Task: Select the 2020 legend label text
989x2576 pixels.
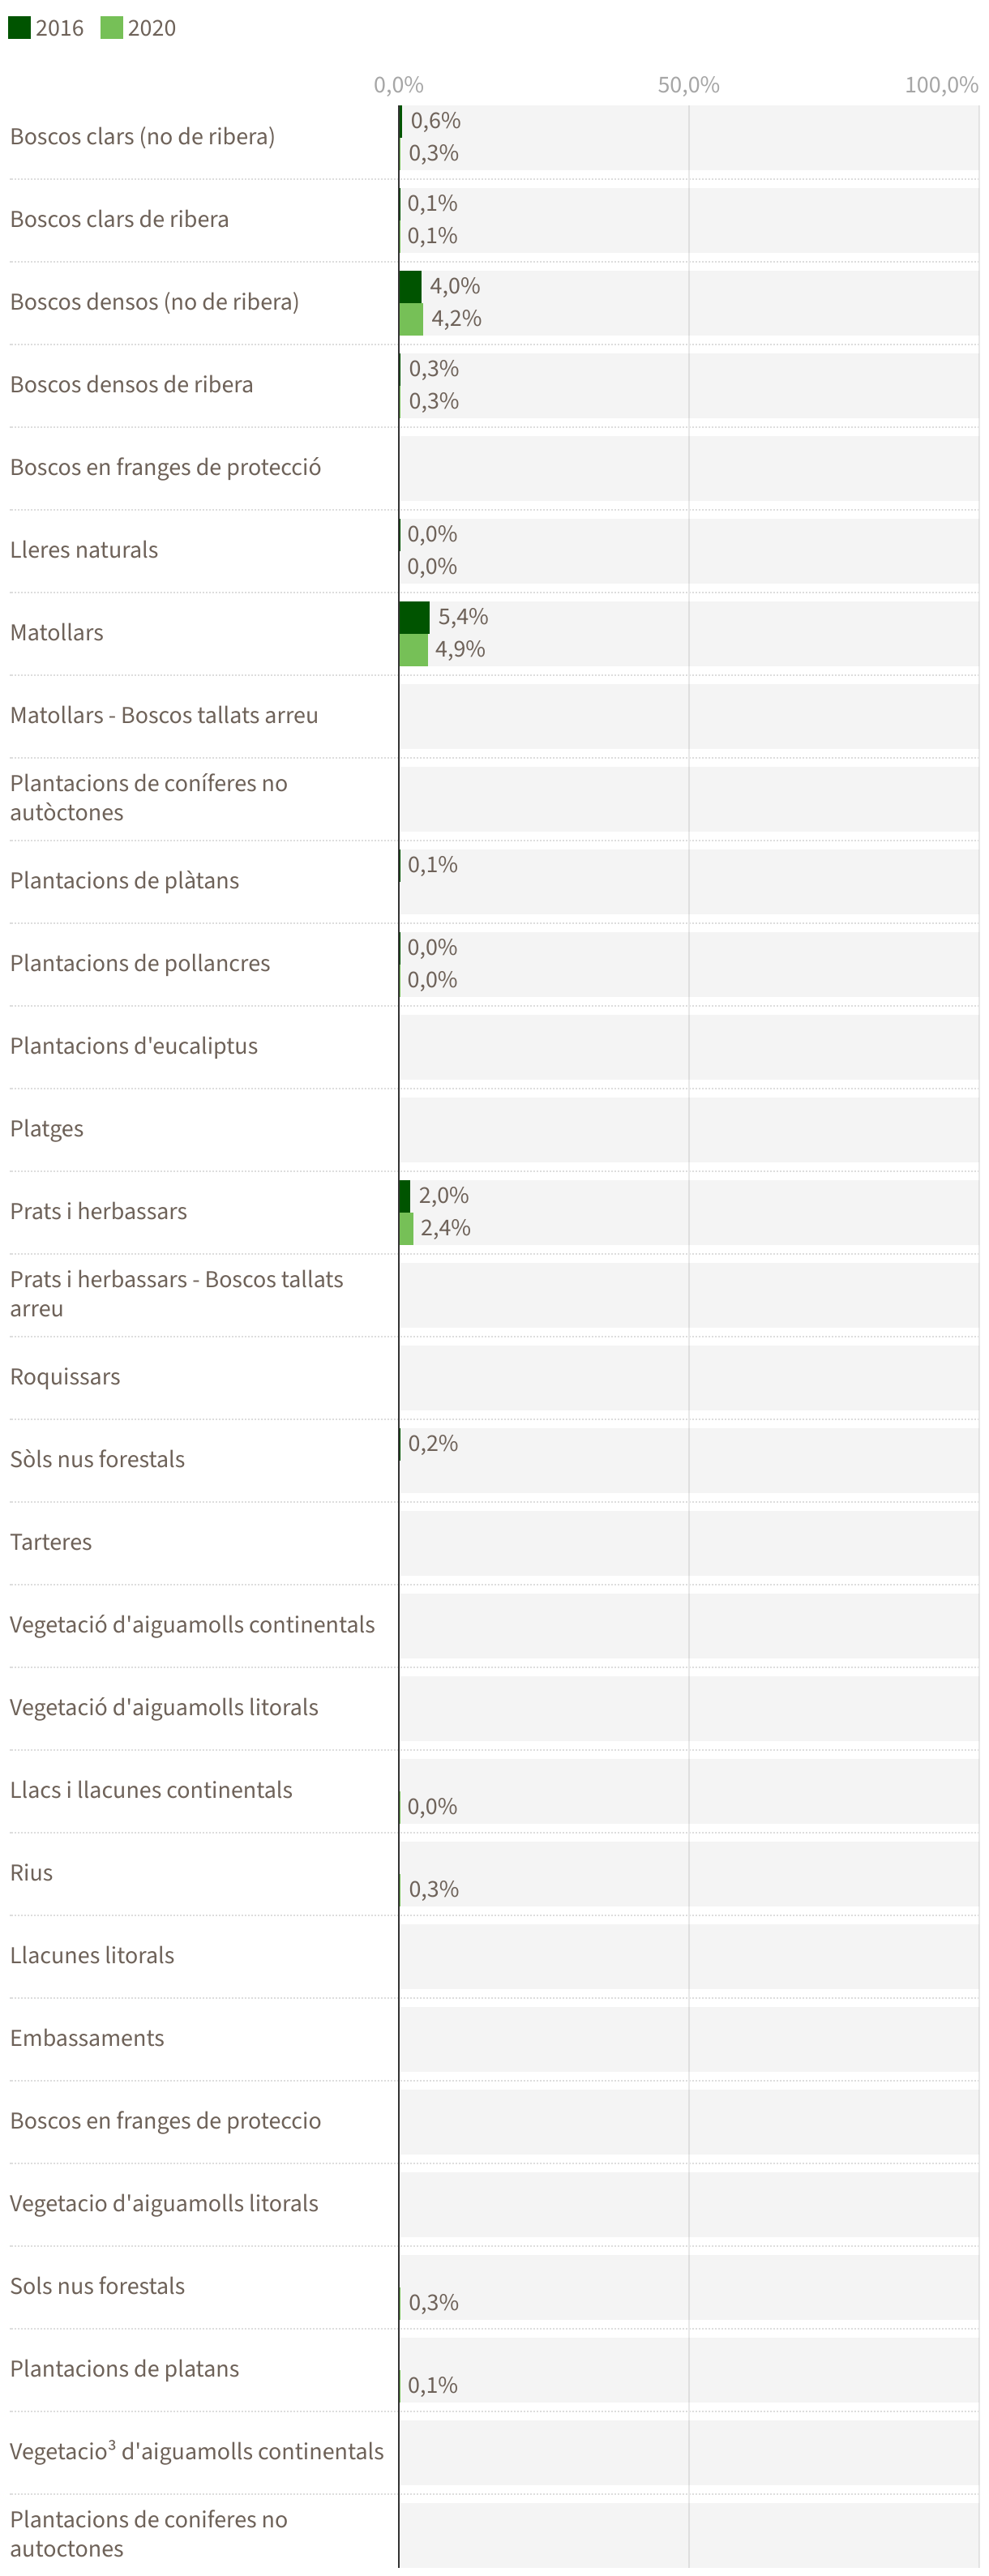Action: pos(152,28)
